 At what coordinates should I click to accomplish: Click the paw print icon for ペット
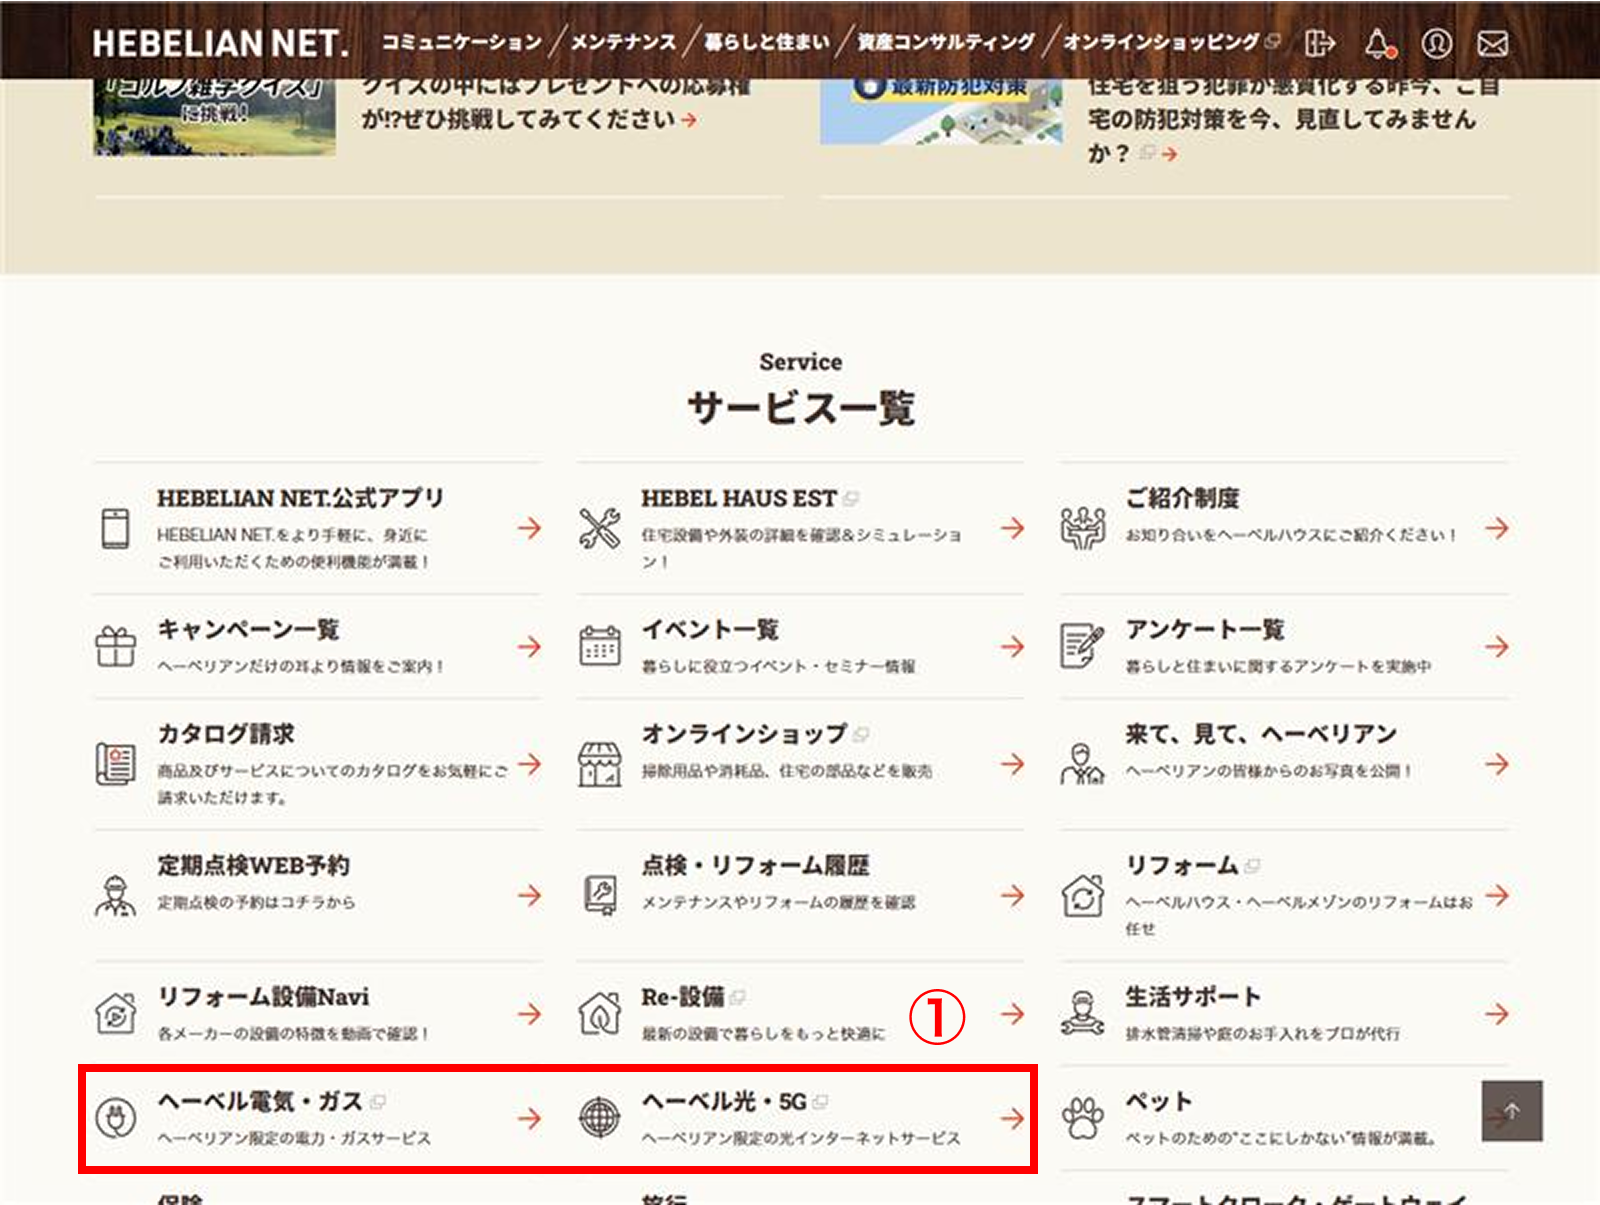point(1082,1117)
